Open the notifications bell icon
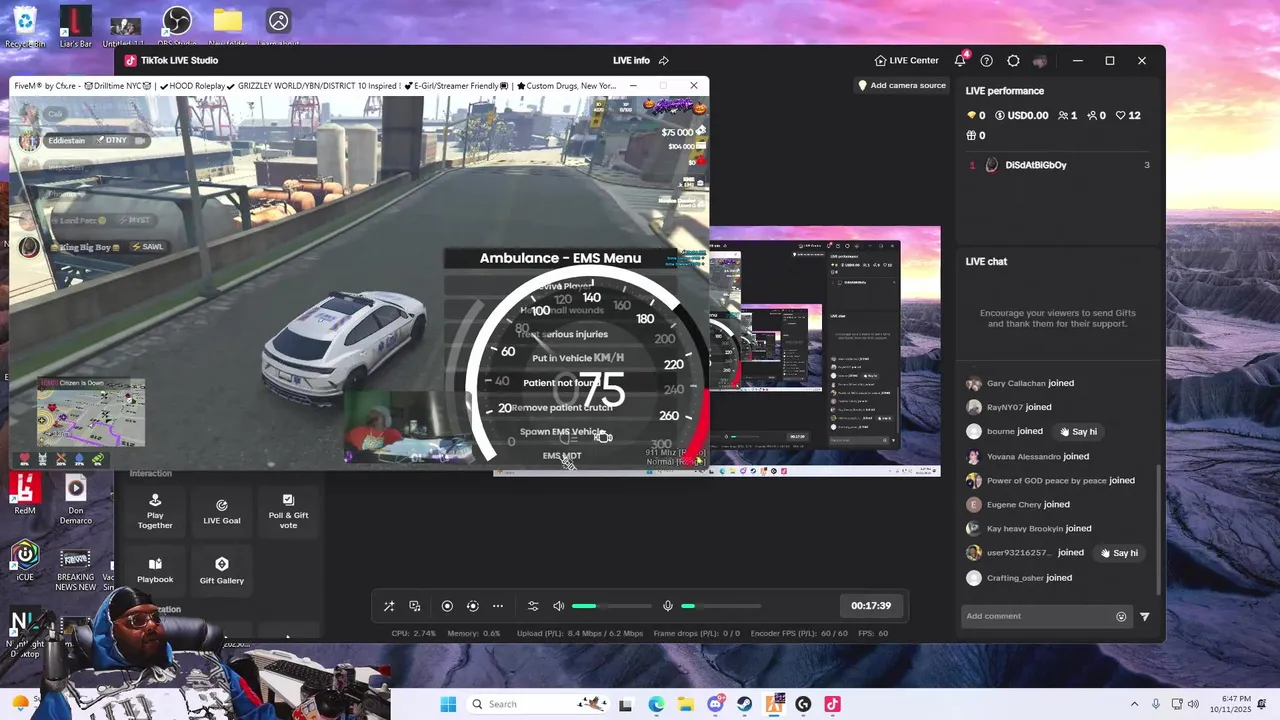 click(961, 60)
